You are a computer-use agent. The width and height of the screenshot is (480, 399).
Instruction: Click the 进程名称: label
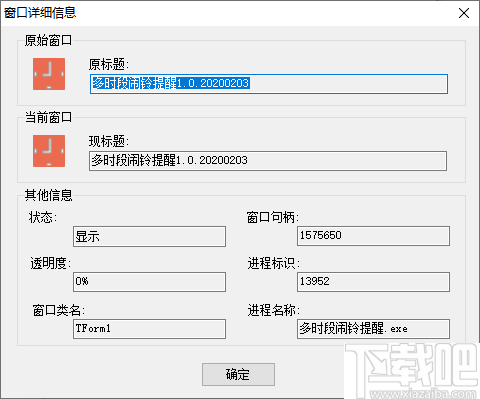tap(274, 310)
